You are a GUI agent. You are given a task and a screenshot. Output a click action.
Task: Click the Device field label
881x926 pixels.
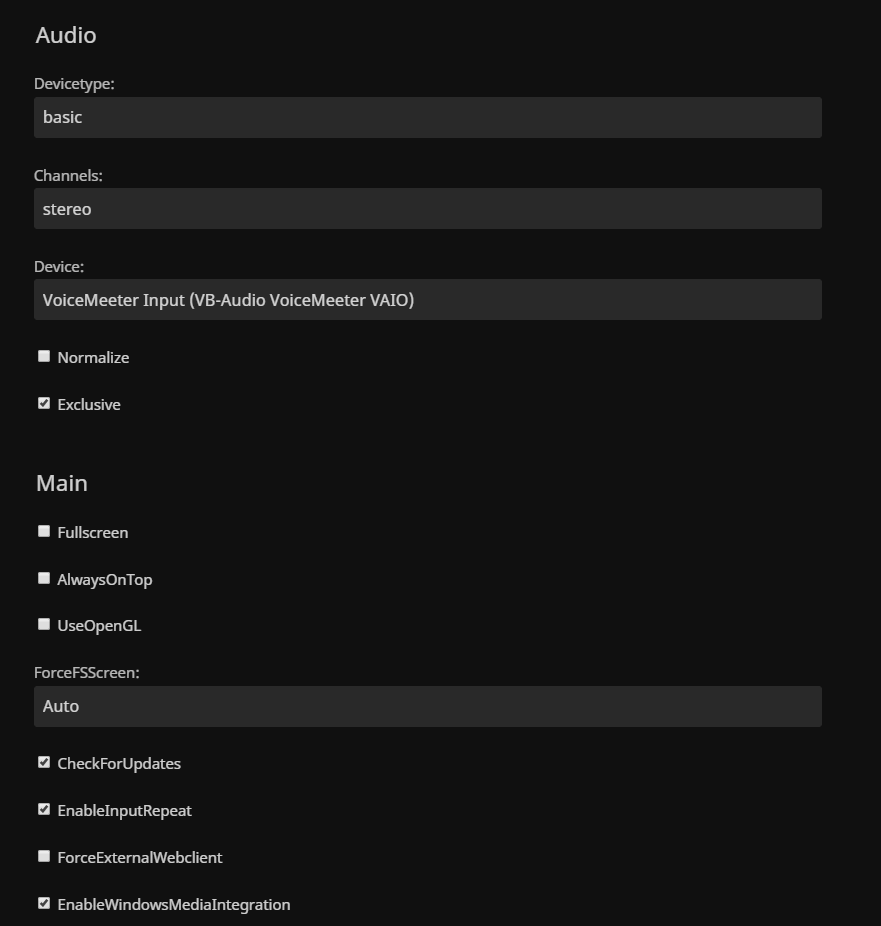pyautogui.click(x=59, y=267)
